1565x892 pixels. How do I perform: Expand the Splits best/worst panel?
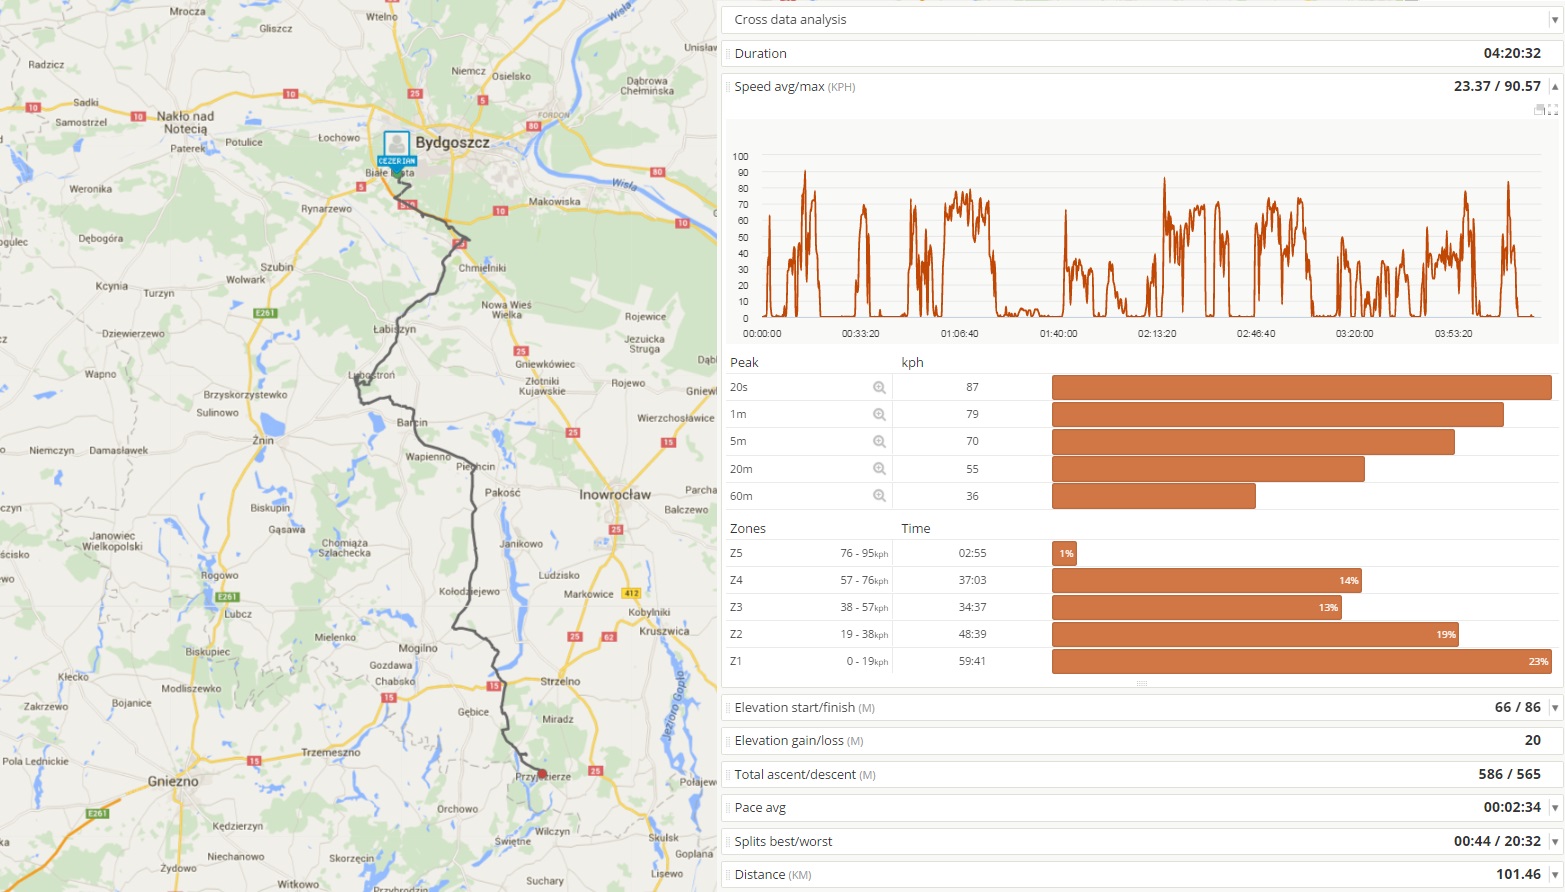pyautogui.click(x=1554, y=842)
